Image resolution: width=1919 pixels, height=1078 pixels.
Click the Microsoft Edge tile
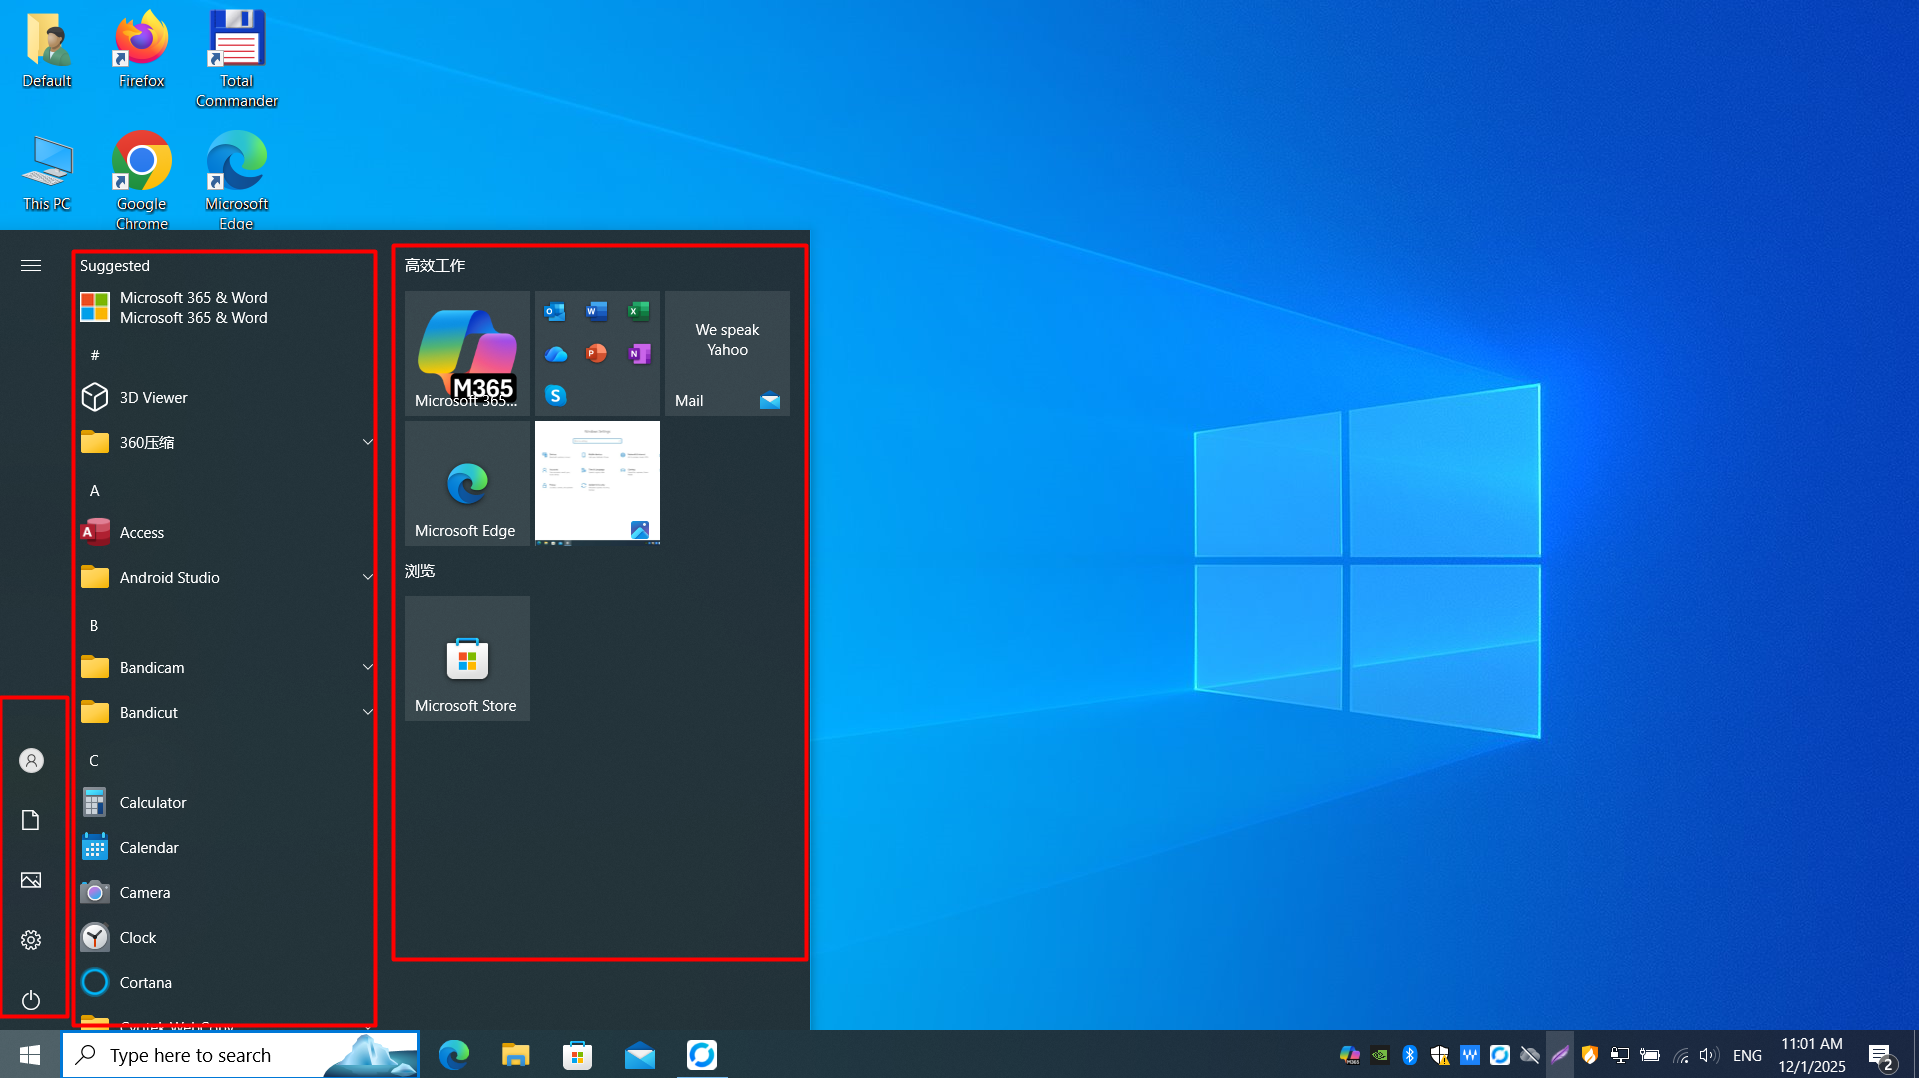467,483
